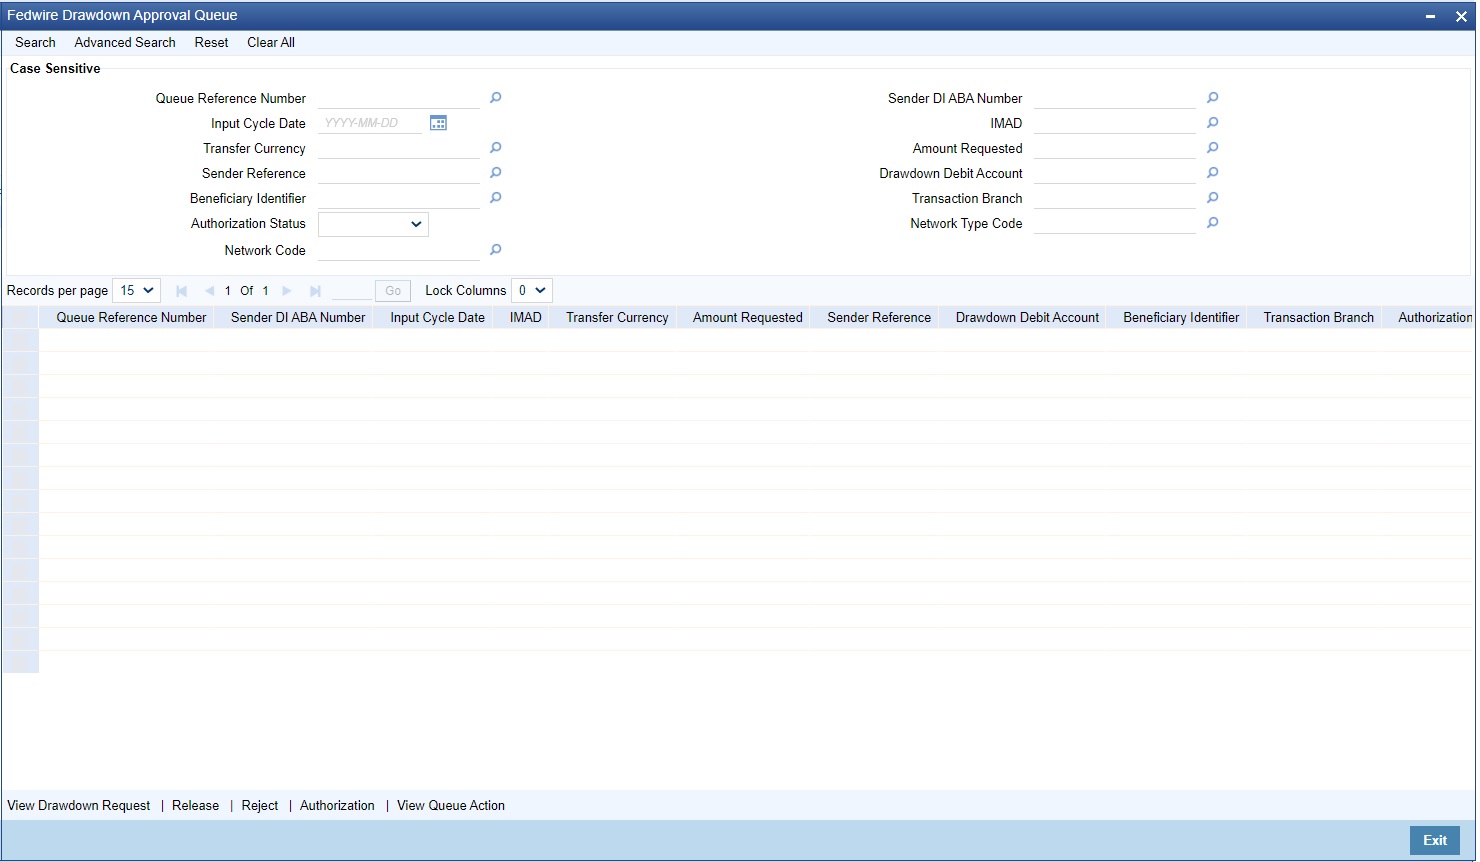Go to previous page of records
Screen dimensions: 1480x862
pyautogui.click(x=209, y=291)
